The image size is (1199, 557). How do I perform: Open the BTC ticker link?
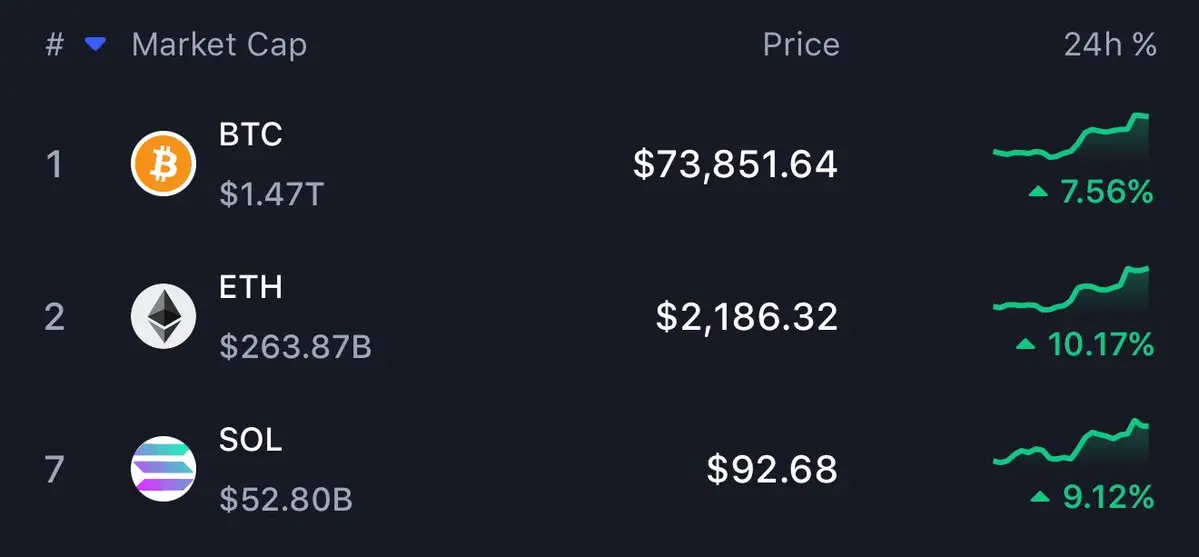250,134
